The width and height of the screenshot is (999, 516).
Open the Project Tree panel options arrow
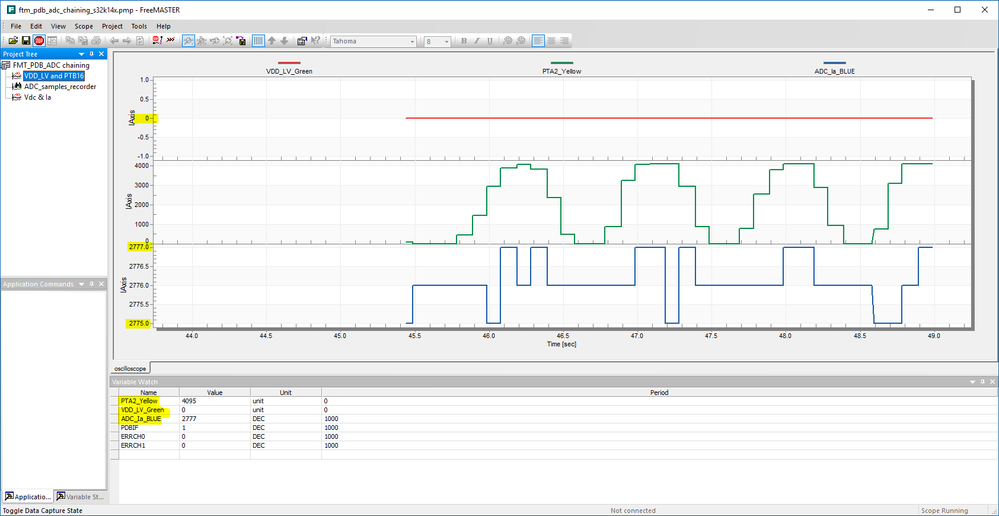point(82,54)
